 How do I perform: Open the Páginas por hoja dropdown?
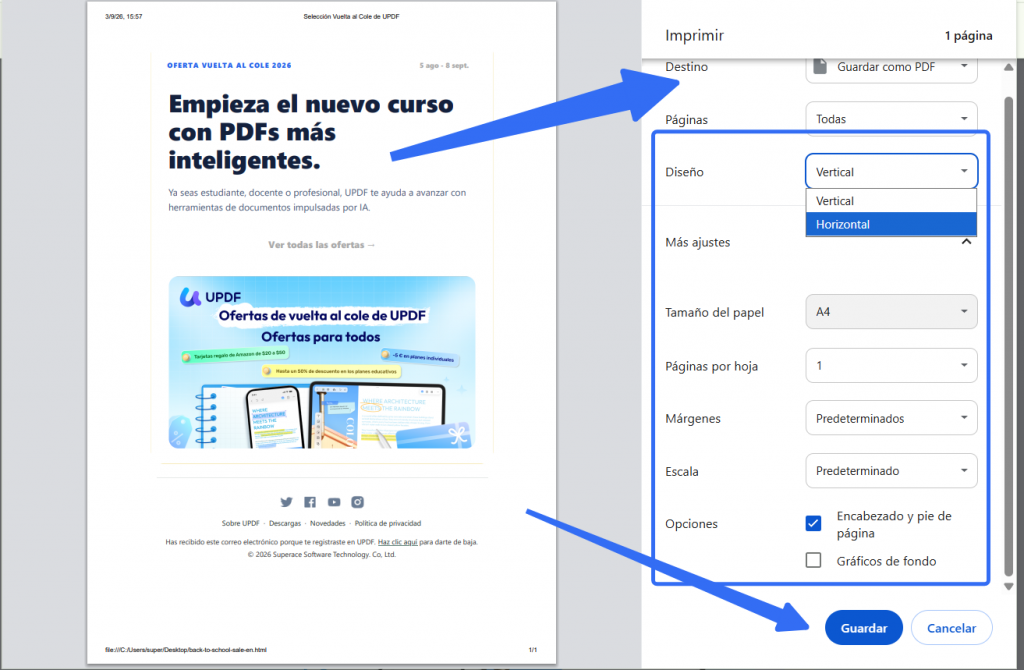pos(891,366)
